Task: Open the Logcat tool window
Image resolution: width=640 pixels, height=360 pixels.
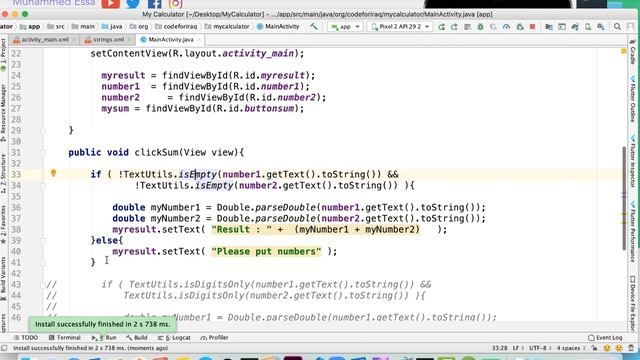Action: click(174, 338)
